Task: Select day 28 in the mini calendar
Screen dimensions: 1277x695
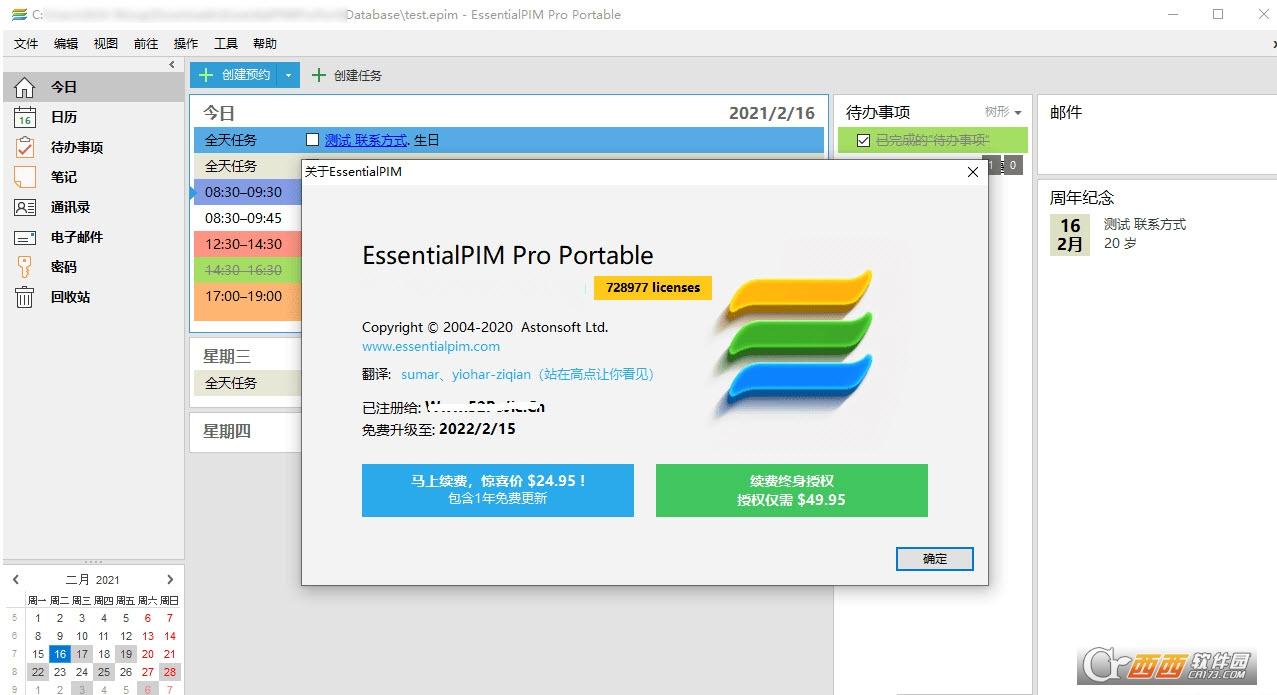Action: click(170, 672)
